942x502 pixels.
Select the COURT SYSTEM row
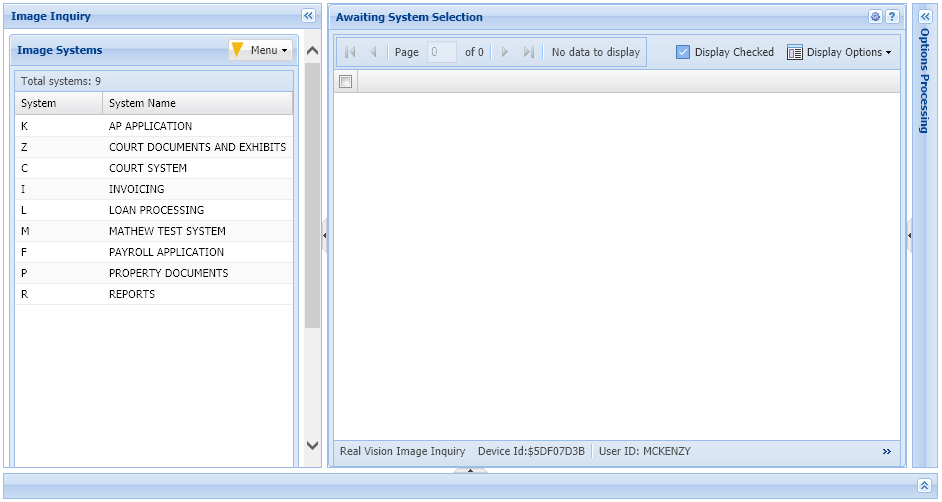coord(154,168)
